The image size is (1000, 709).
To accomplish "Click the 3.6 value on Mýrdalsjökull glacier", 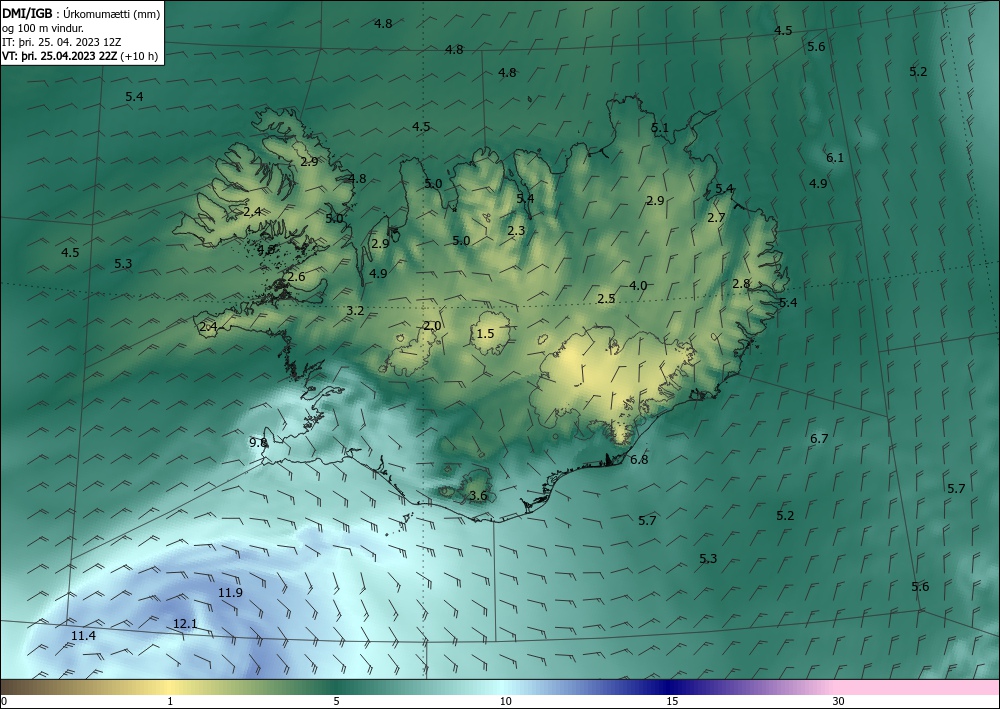I will click(478, 495).
